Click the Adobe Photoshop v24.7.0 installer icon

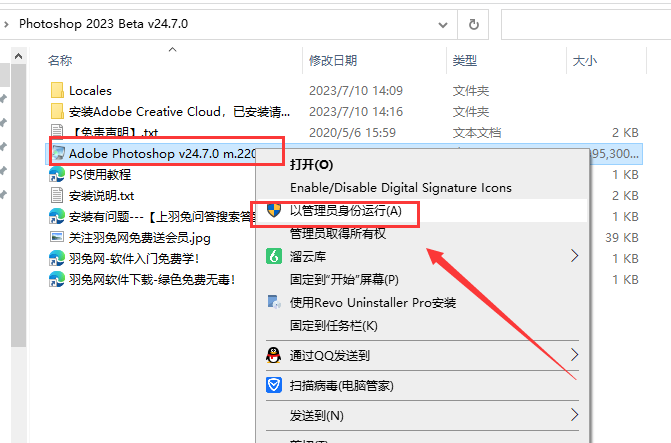pyautogui.click(x=58, y=153)
